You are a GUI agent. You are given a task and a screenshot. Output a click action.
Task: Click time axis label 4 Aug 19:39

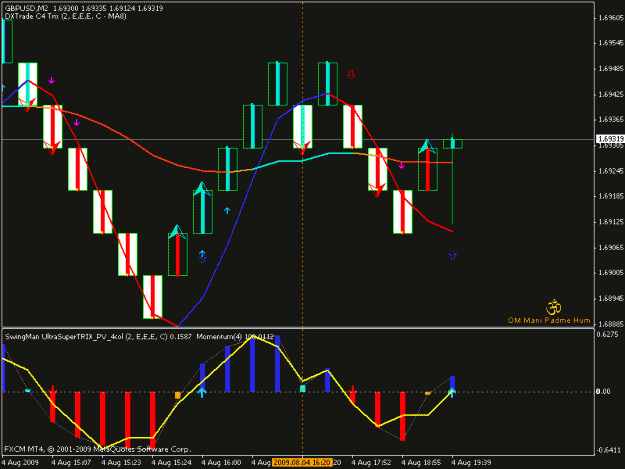(x=471, y=463)
